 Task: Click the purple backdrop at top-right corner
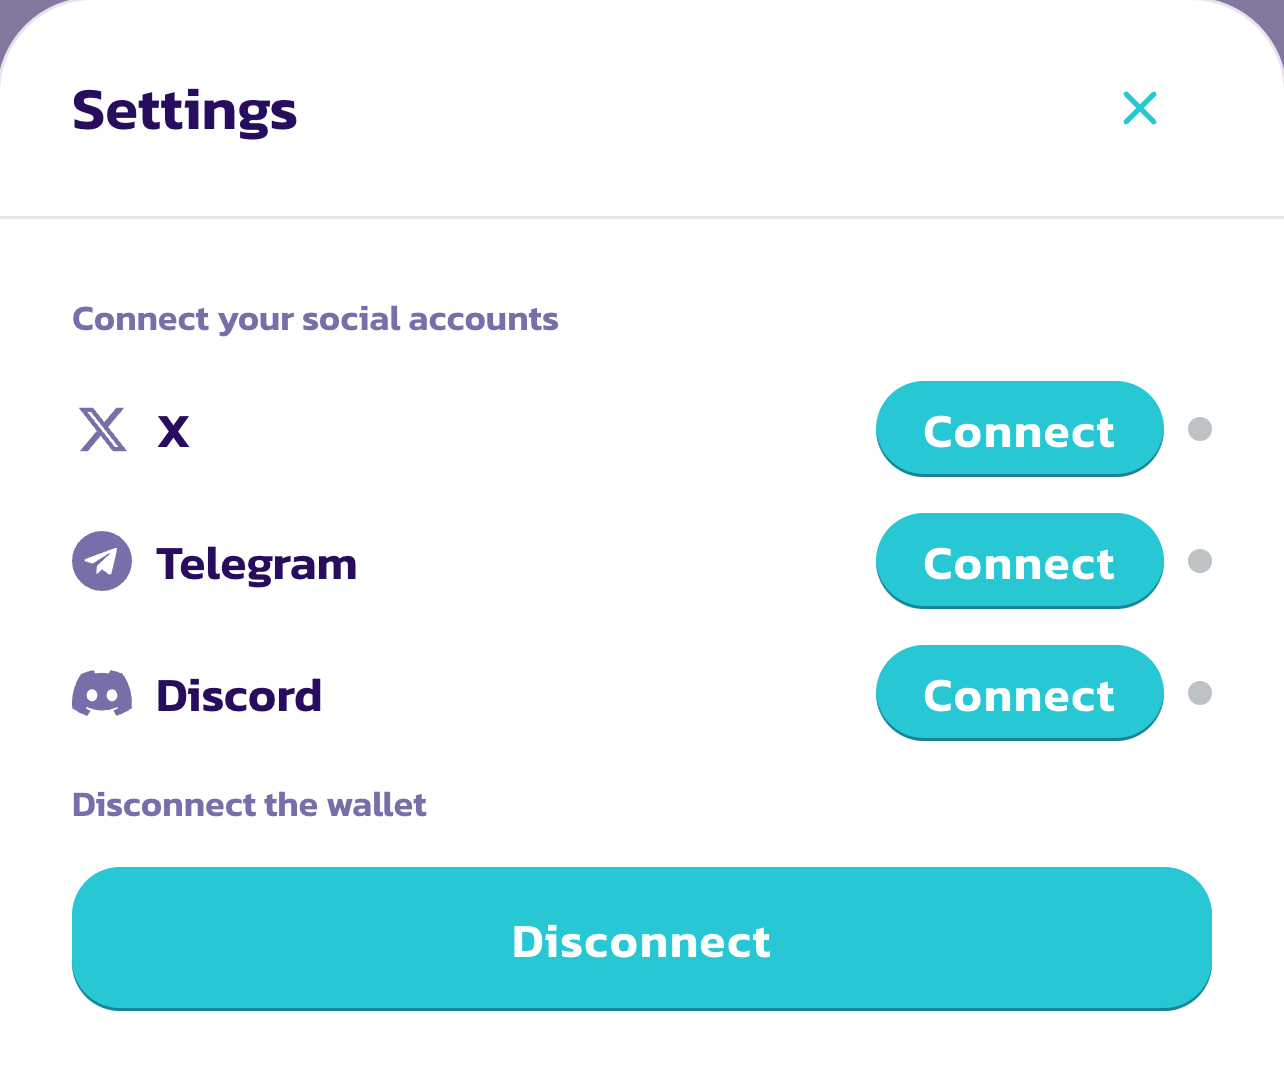1274,12
